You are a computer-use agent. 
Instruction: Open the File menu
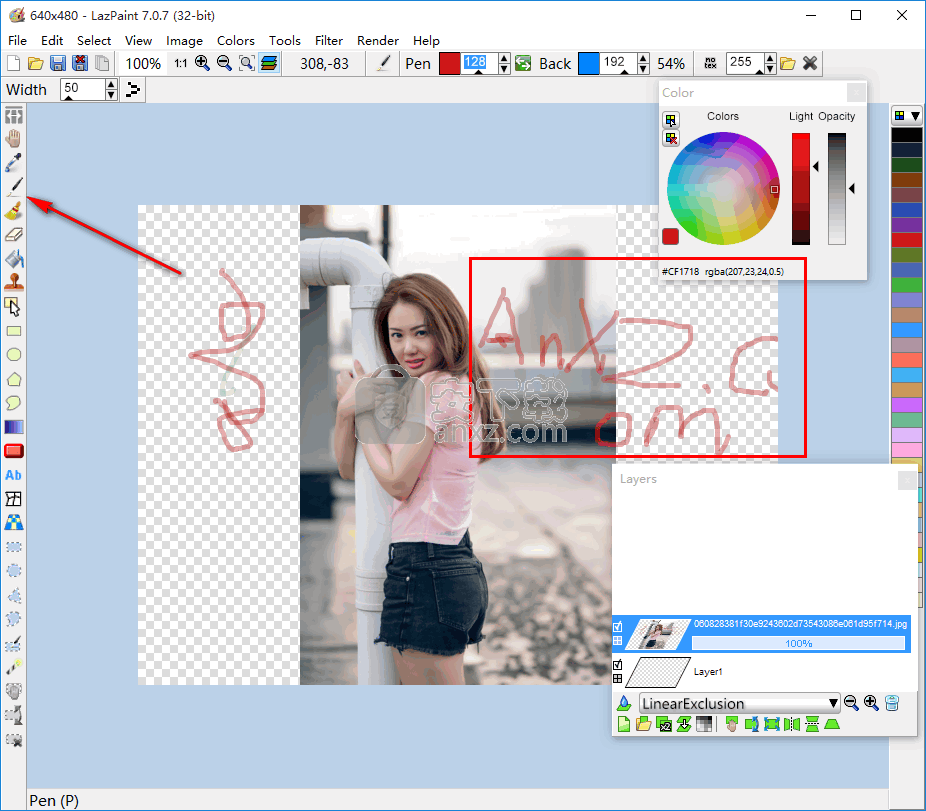(17, 40)
